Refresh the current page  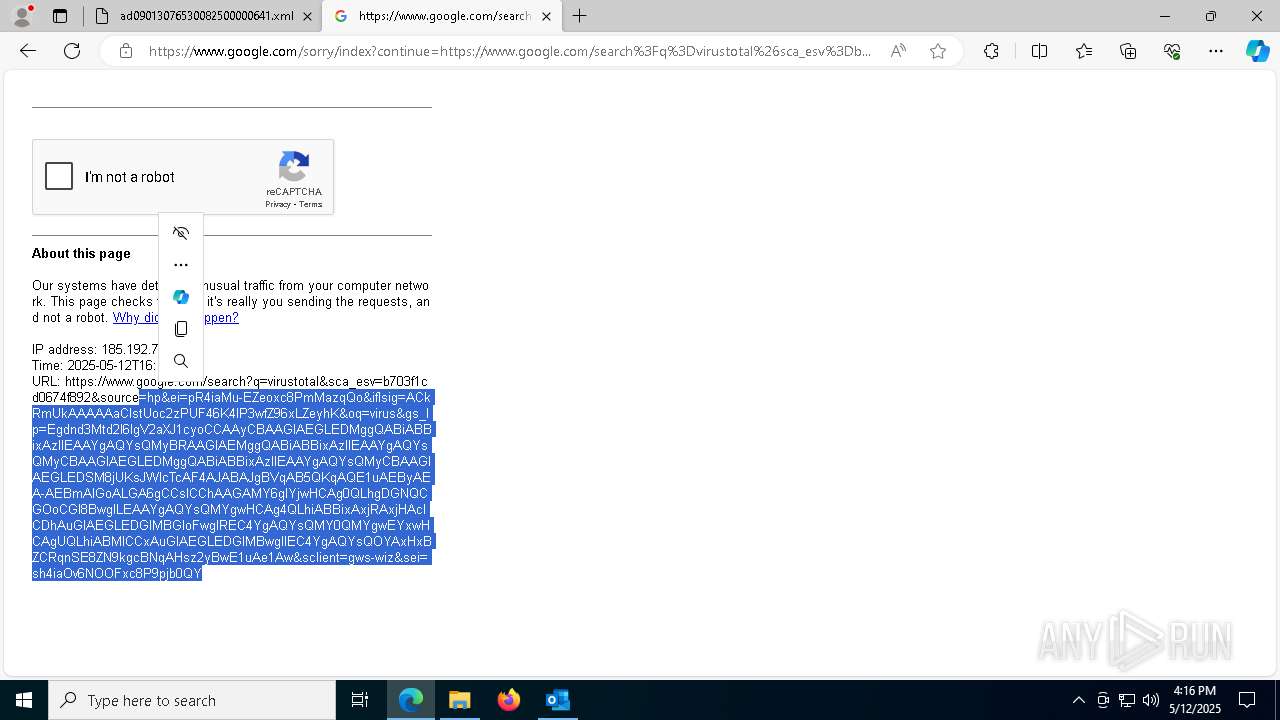pos(72,51)
